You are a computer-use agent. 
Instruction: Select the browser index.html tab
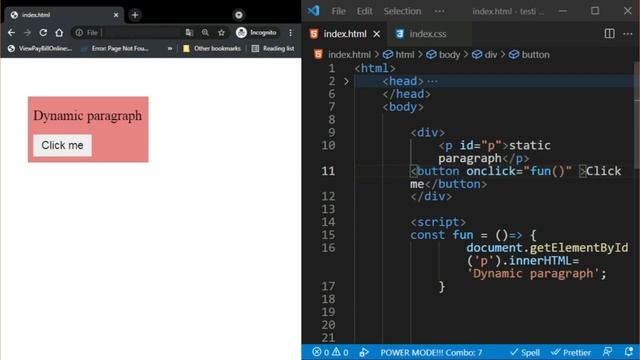(64, 15)
